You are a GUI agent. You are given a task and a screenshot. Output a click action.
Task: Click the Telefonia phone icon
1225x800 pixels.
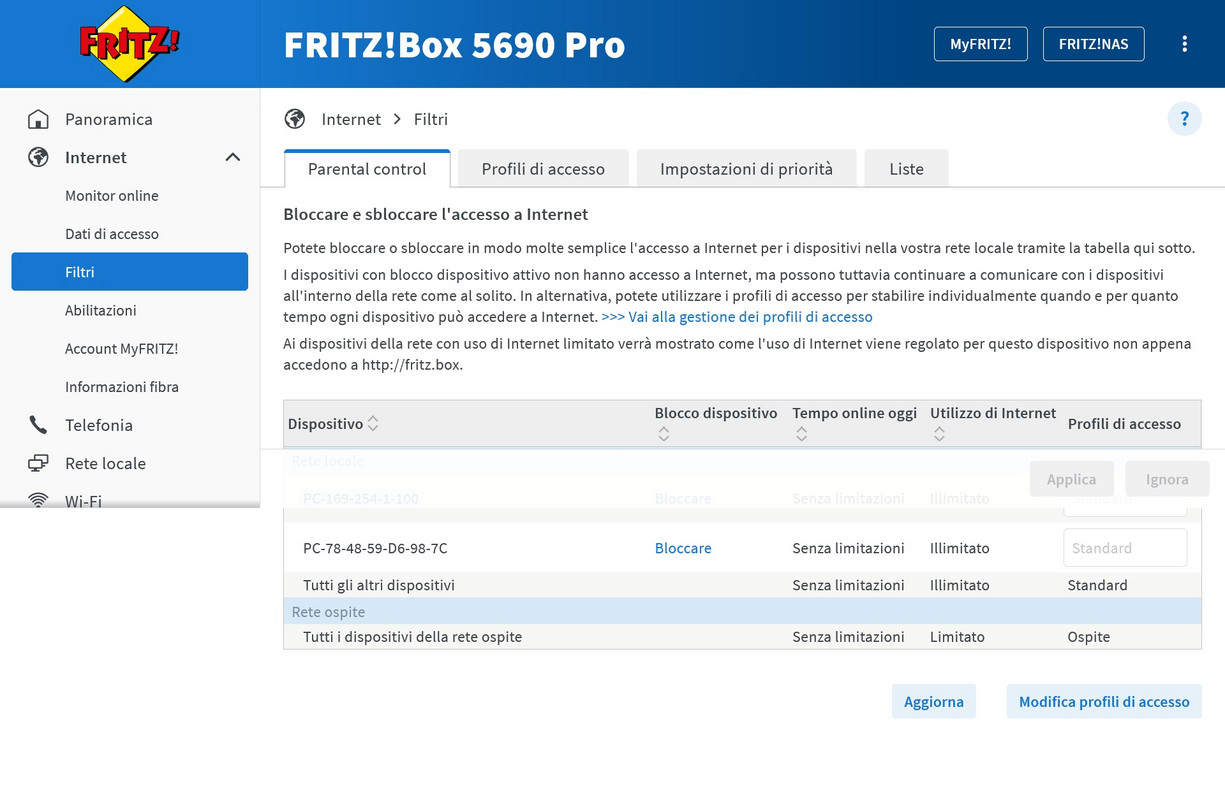pyautogui.click(x=38, y=426)
